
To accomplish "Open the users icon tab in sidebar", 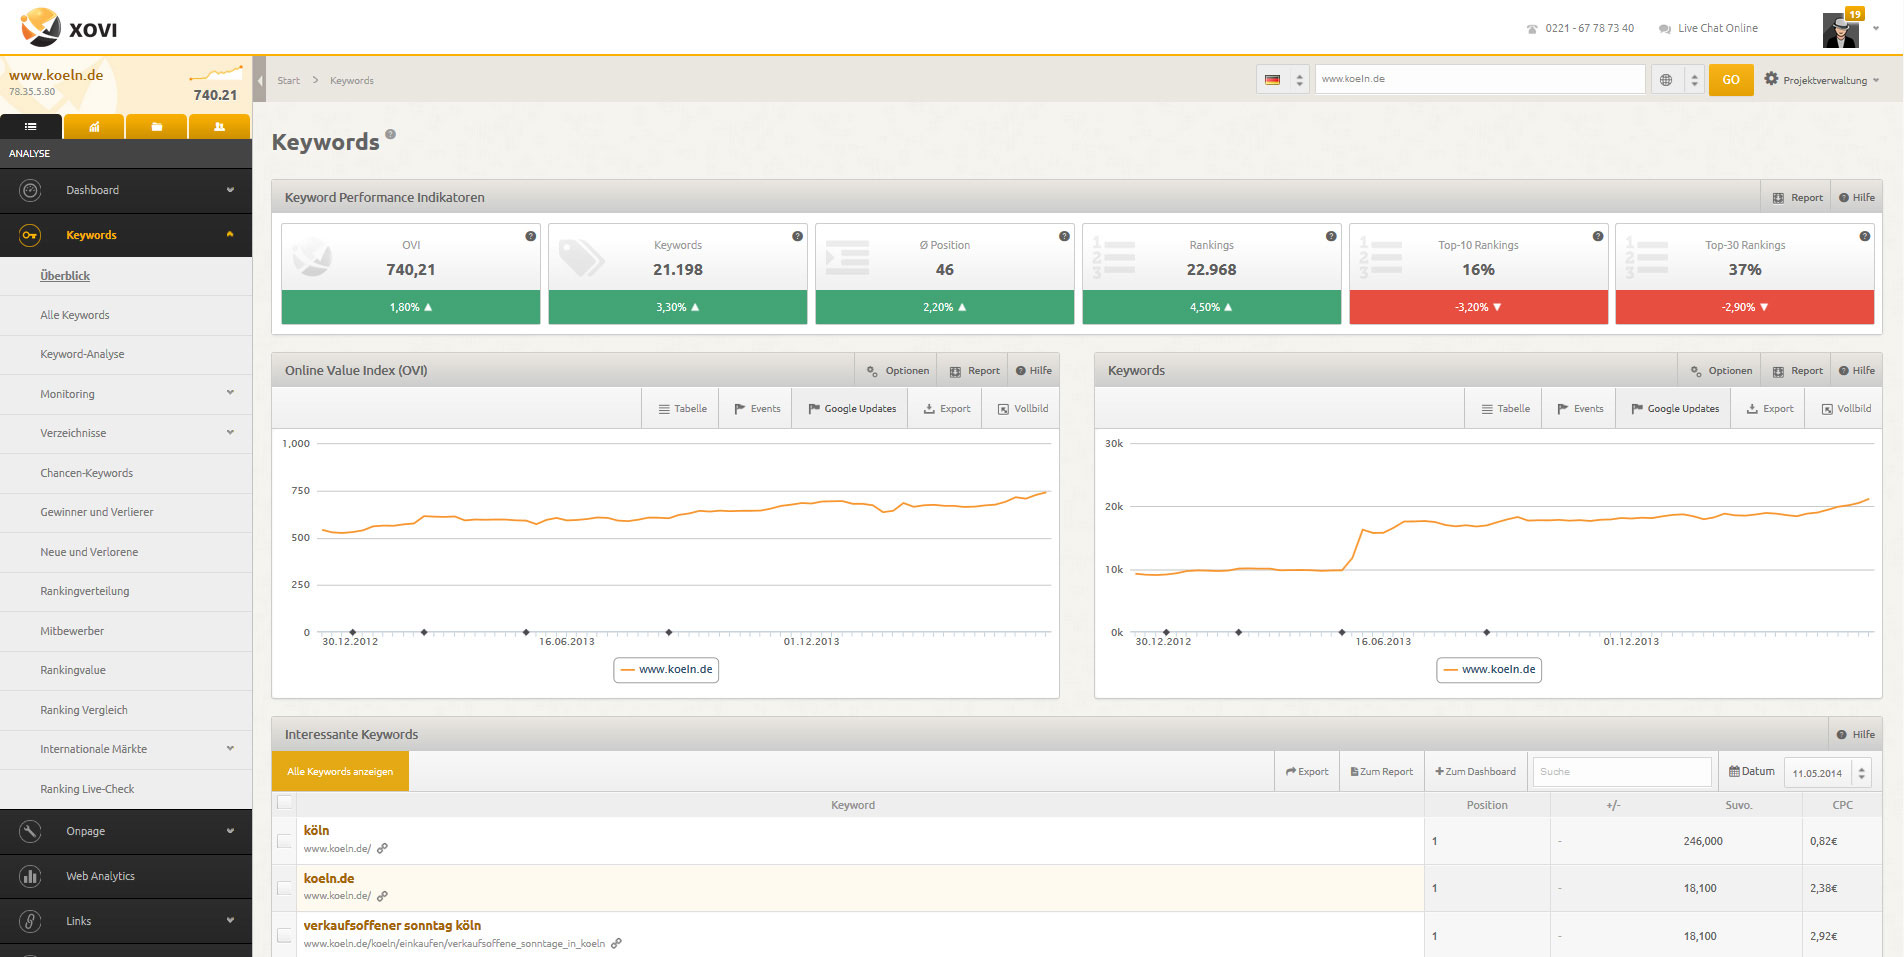I will pos(219,127).
